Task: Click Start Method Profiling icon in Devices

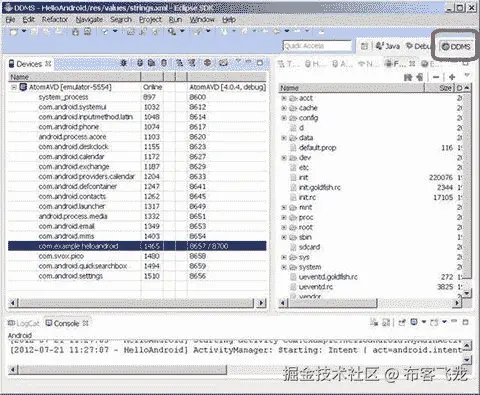Action: tap(192, 63)
